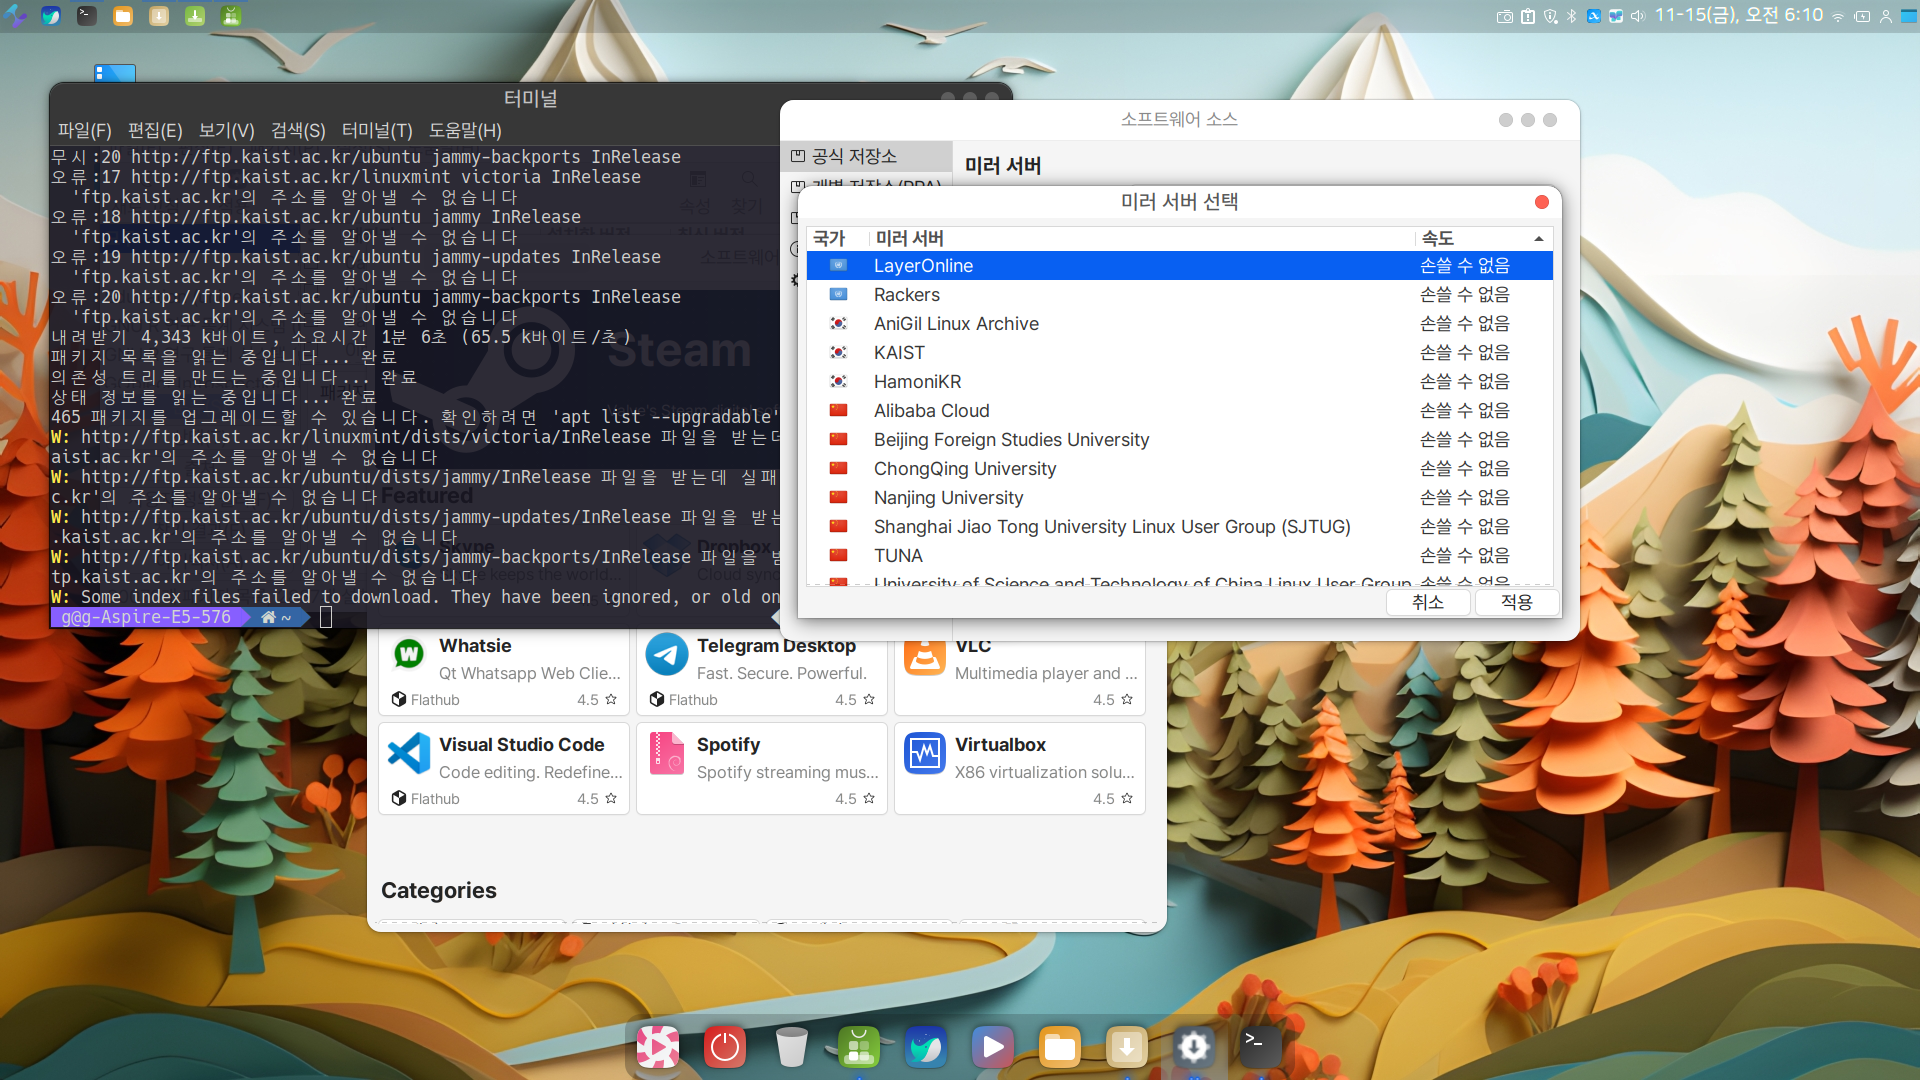Select Beijing Foreign Studies University mirror
The height and width of the screenshot is (1080, 1920).
pyautogui.click(x=1180, y=440)
